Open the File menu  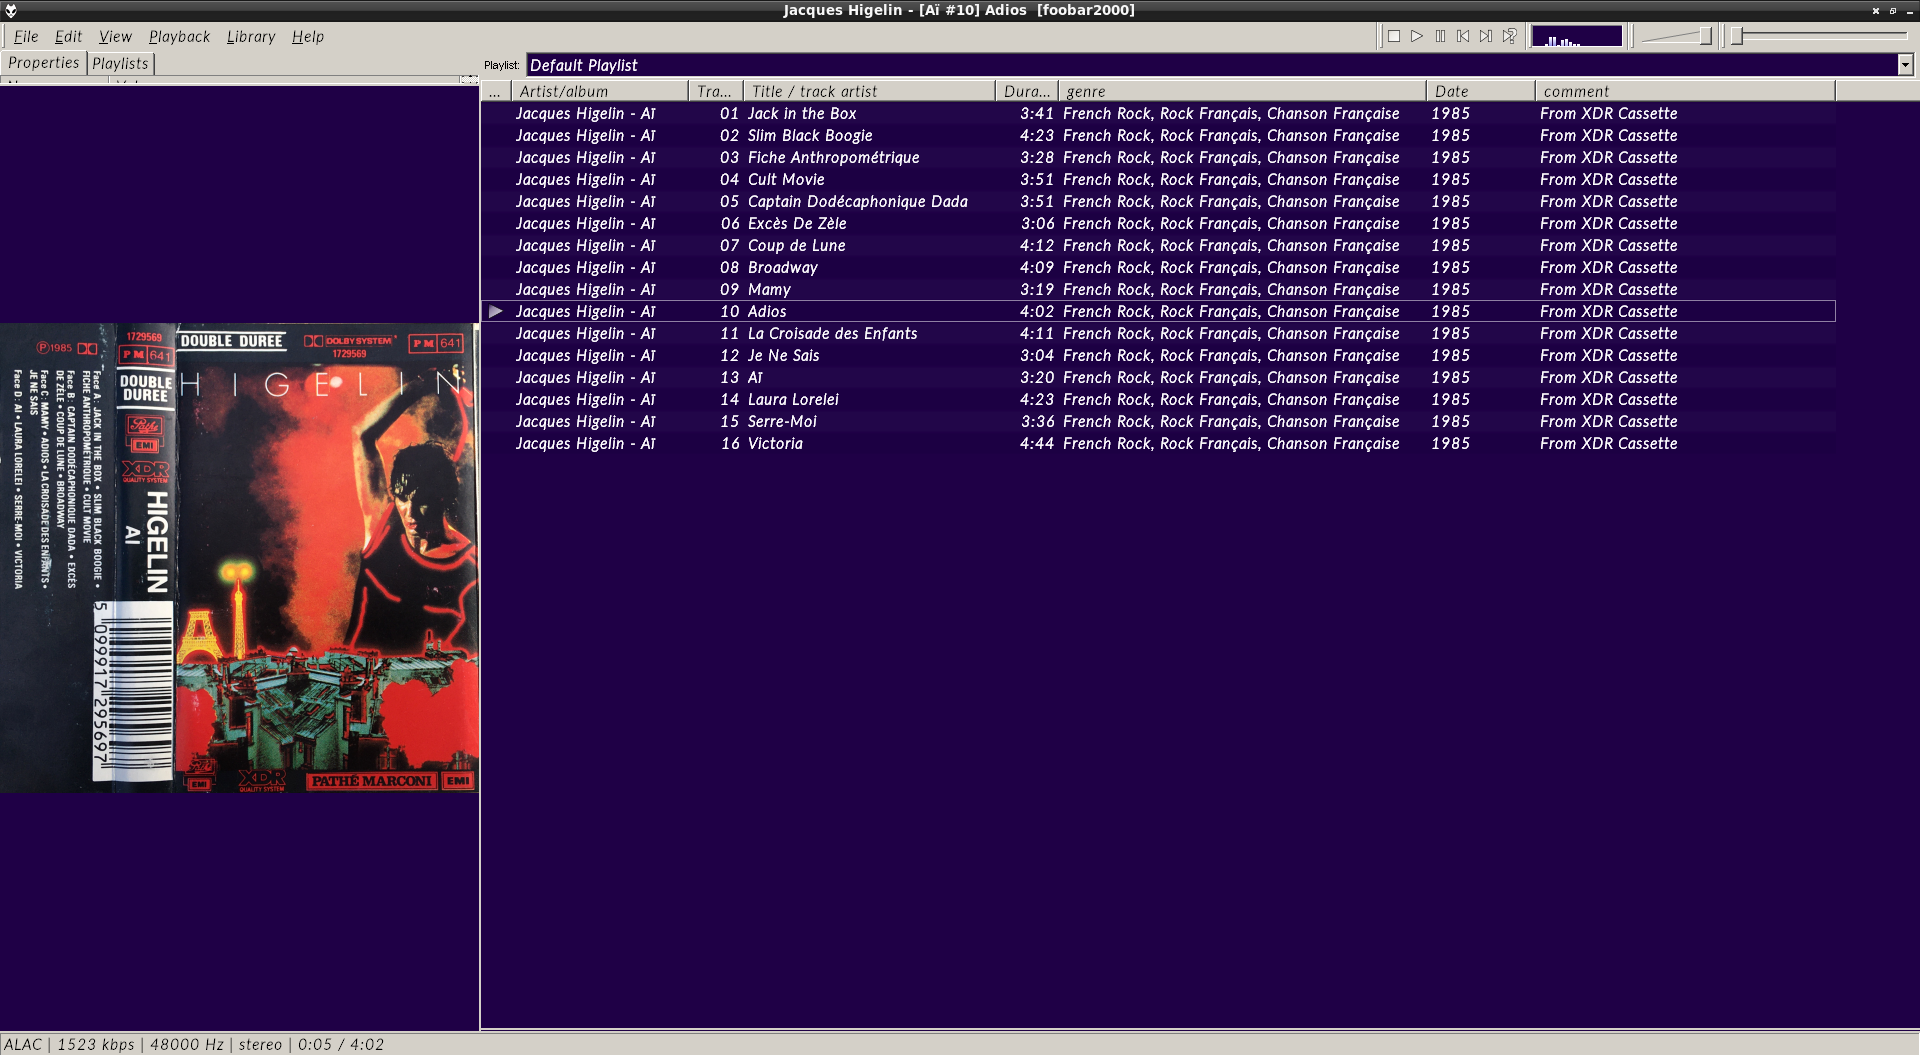[26, 36]
